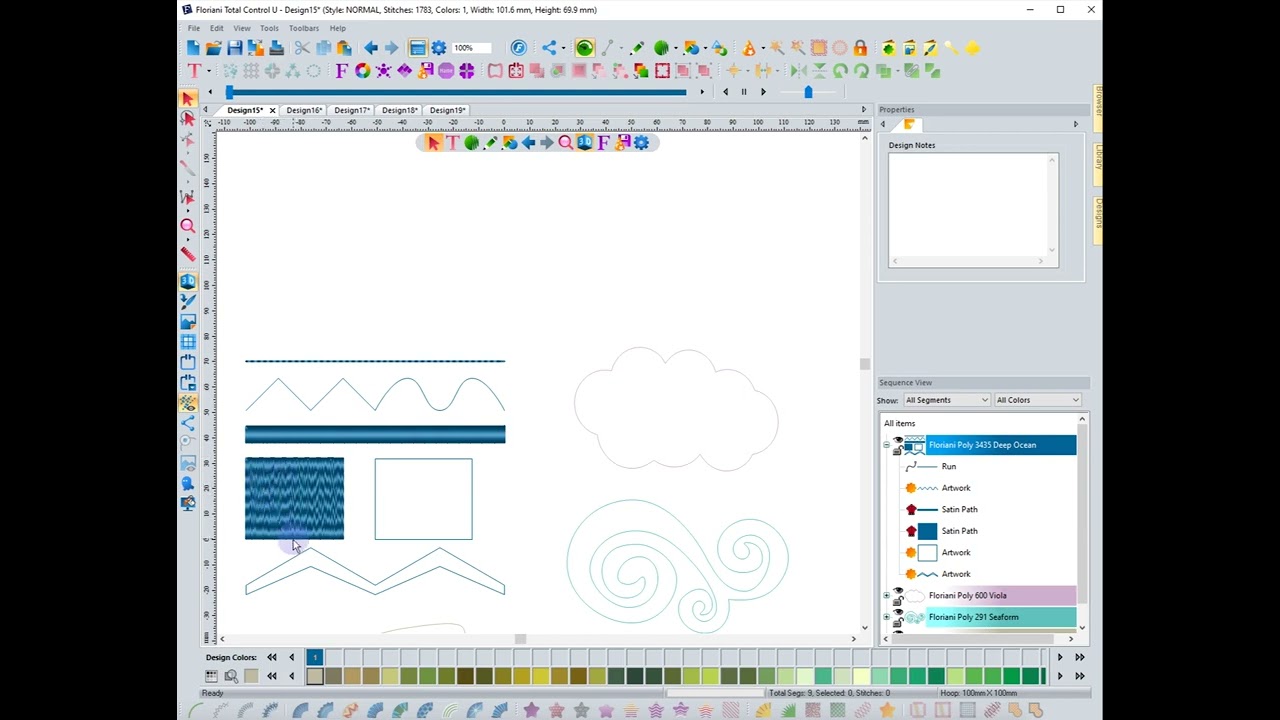Click the magic wand tool icon
This screenshot has width=1280, height=720.
pos(776,48)
